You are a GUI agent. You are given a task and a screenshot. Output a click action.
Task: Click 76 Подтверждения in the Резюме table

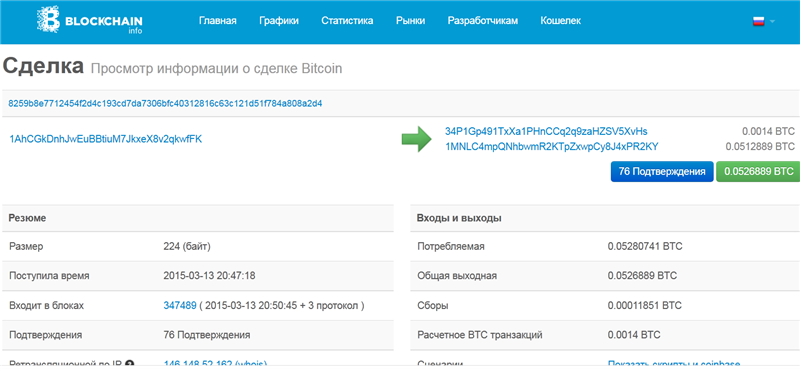point(207,335)
